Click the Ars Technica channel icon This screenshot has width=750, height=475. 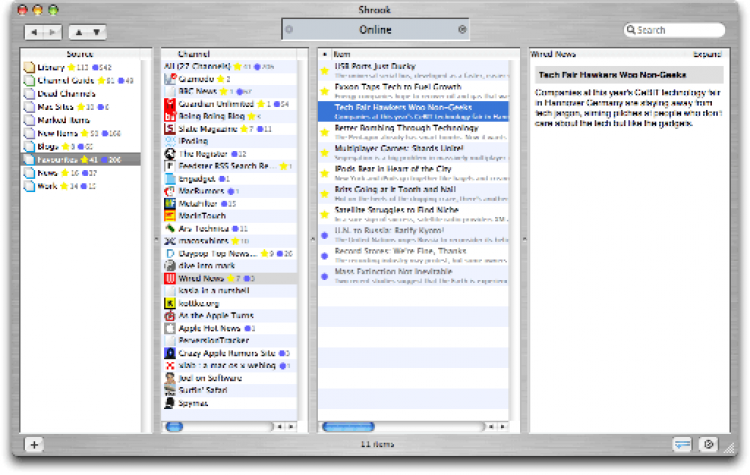[x=170, y=228]
